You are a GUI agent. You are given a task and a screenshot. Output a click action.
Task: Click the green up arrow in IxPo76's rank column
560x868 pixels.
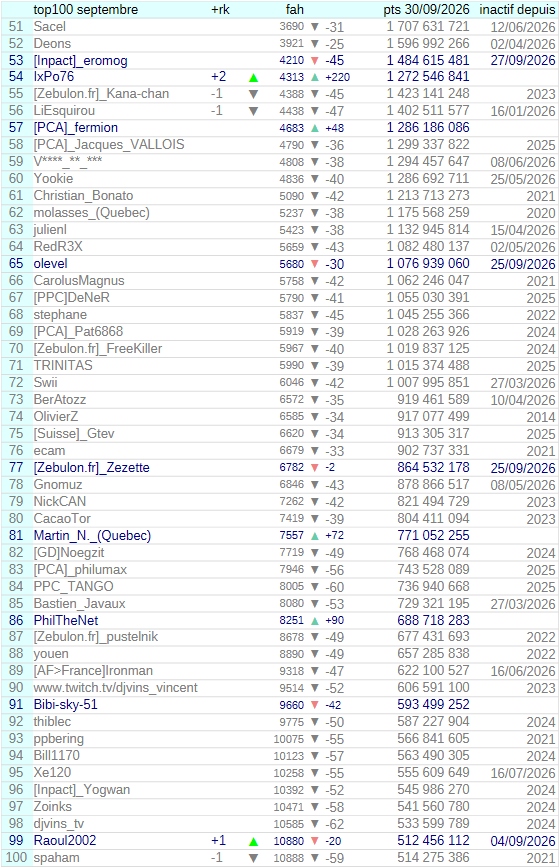click(253, 78)
